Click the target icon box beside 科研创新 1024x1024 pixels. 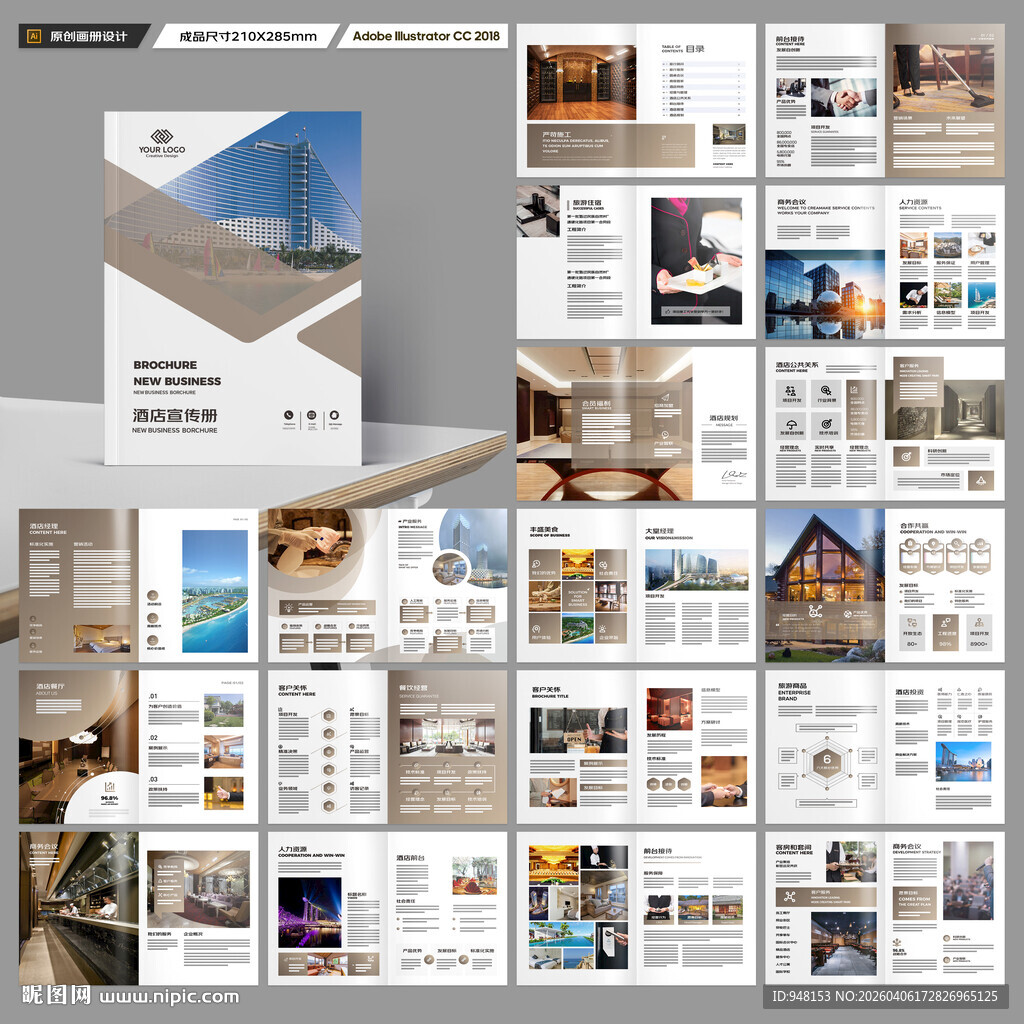906,456
